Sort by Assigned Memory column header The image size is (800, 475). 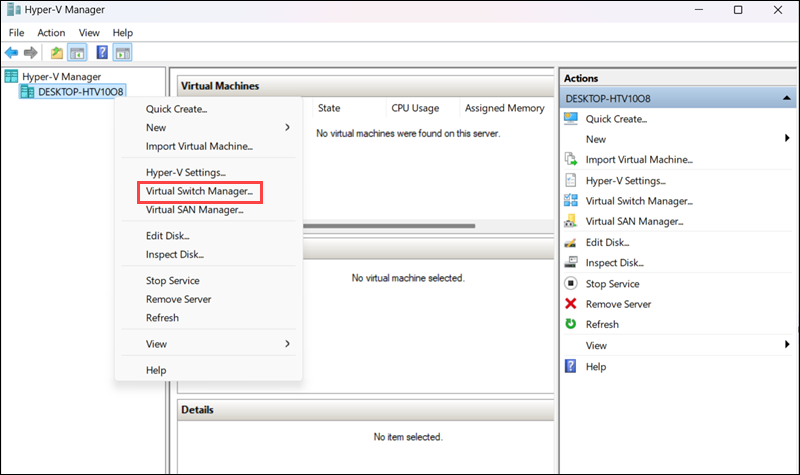(x=505, y=108)
